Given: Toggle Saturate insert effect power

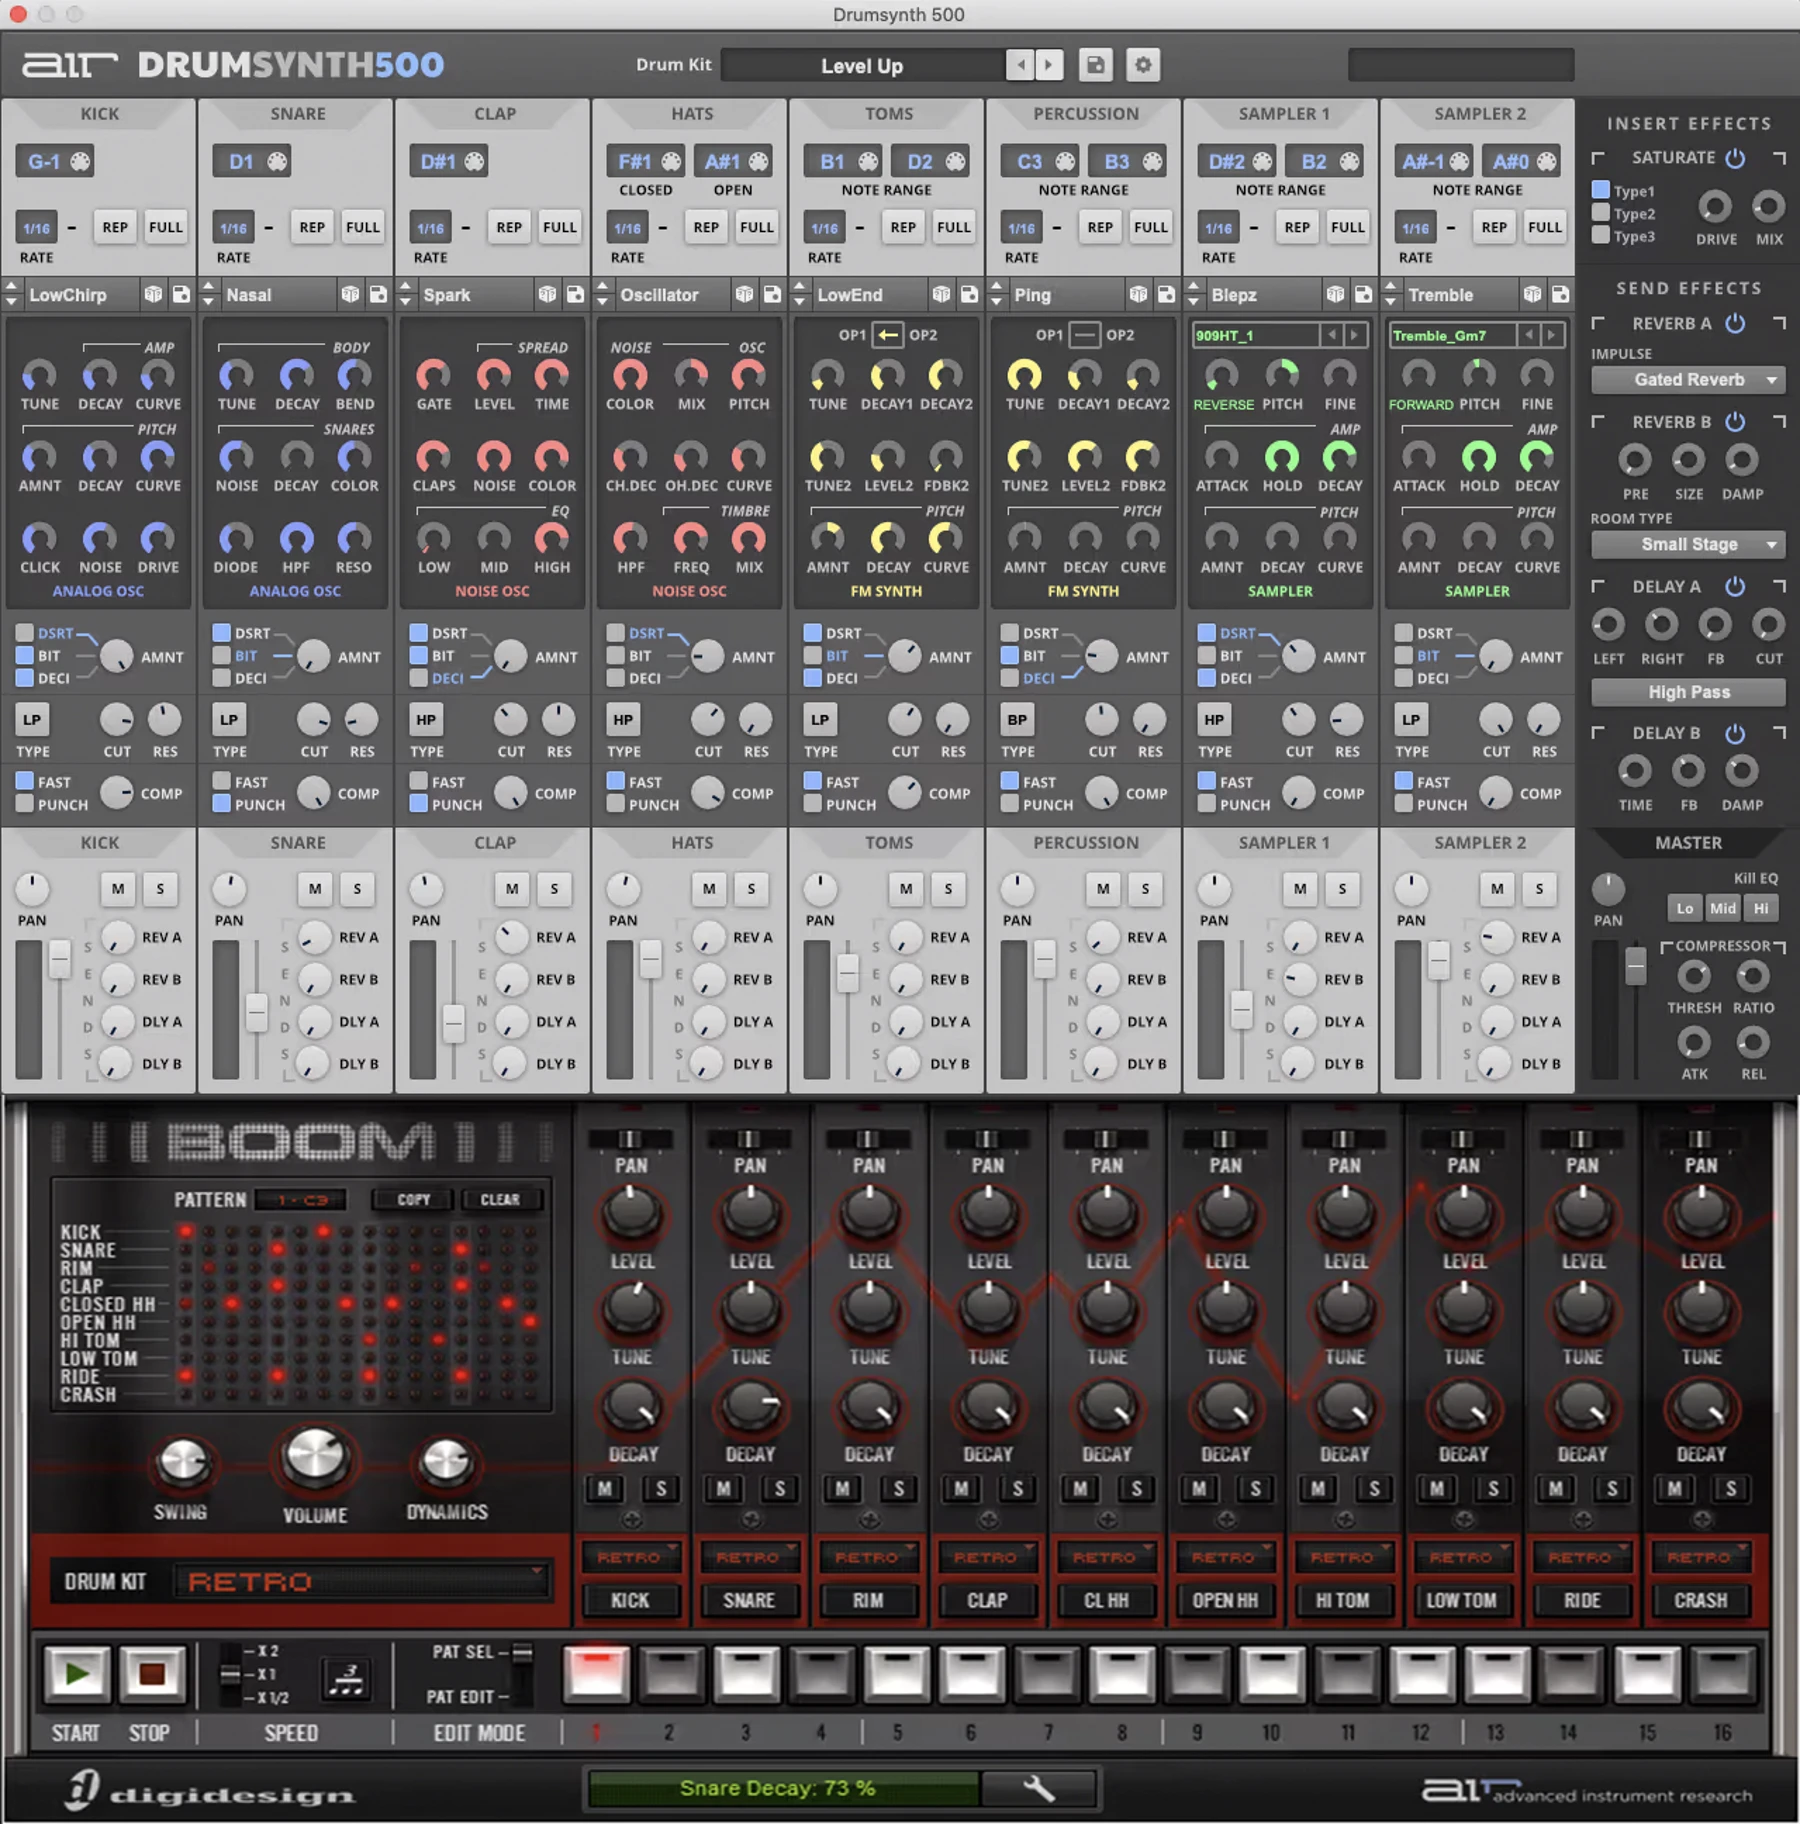Looking at the screenshot, I should (1736, 157).
